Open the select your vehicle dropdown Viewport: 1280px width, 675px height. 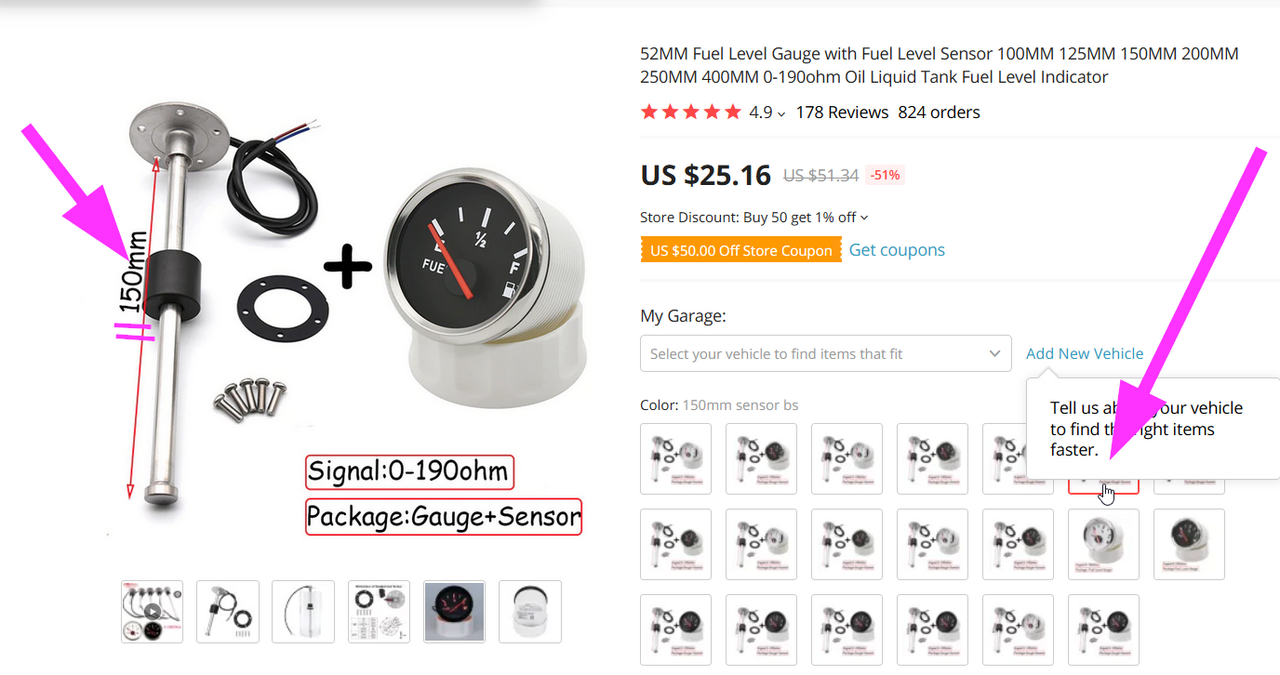coord(825,353)
